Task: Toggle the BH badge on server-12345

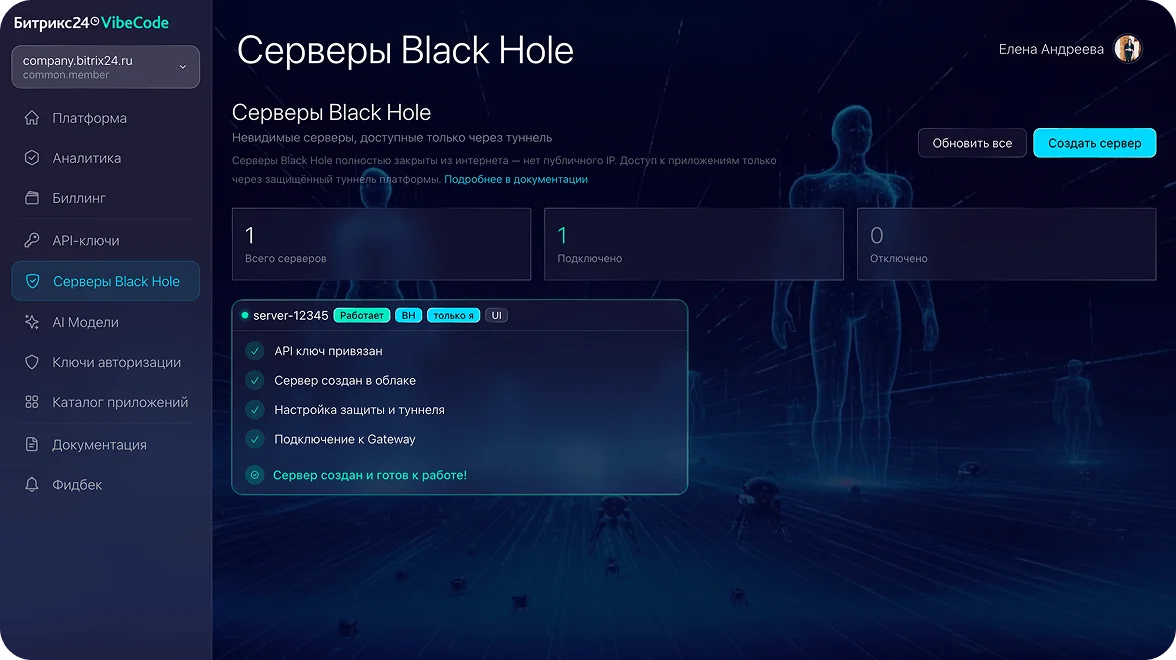Action: [x=408, y=314]
